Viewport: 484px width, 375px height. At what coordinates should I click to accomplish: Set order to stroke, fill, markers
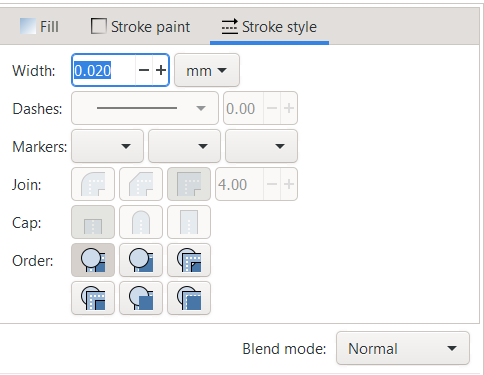click(x=141, y=260)
